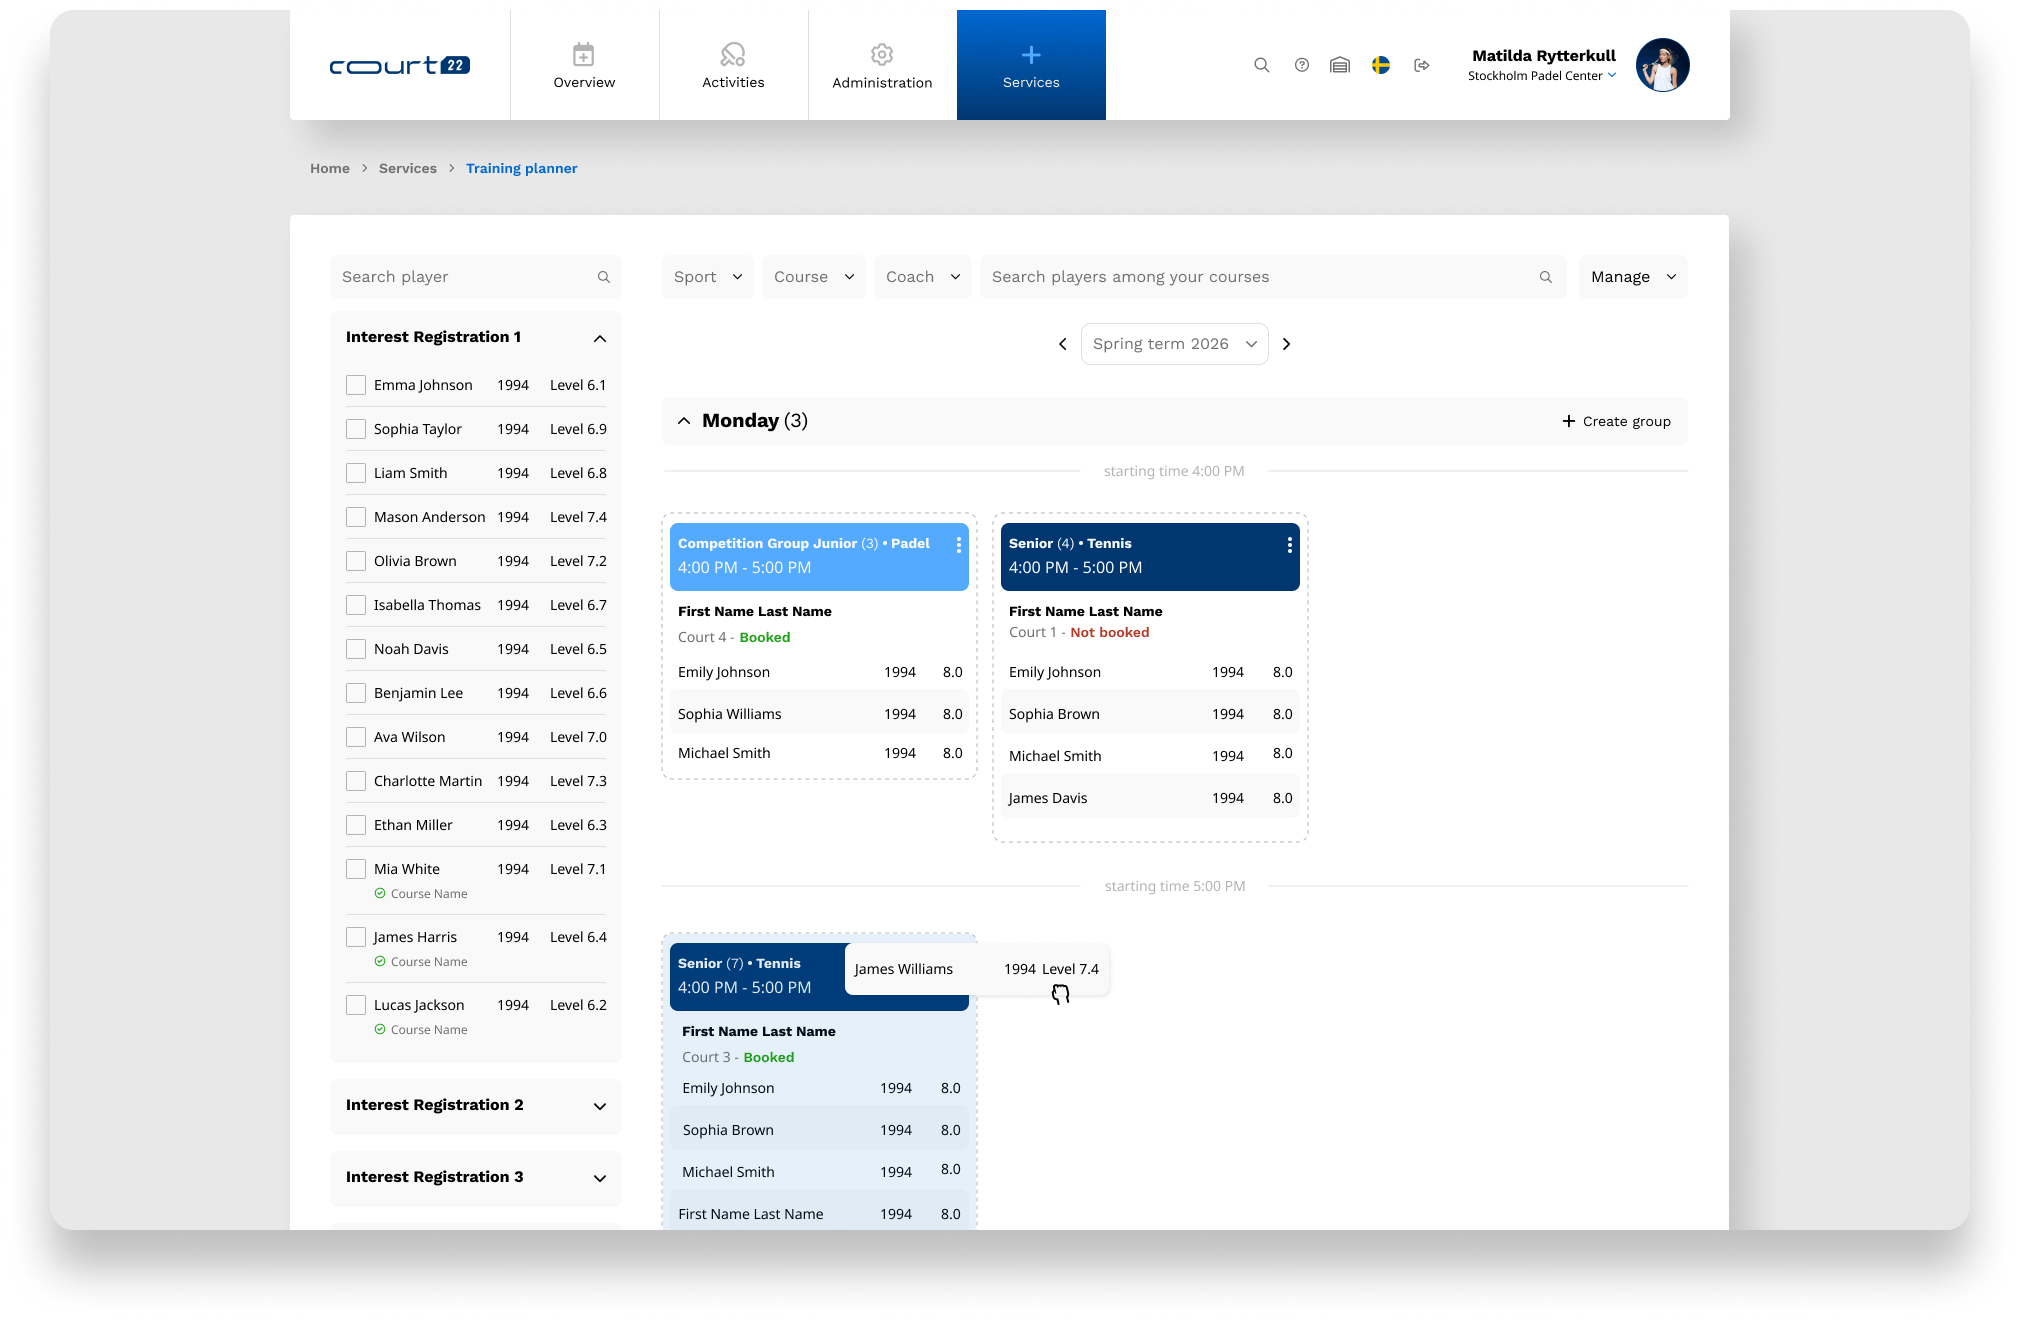The height and width of the screenshot is (1320, 2020).
Task: Open the Spring term 2026 dropdown
Action: tap(1174, 344)
